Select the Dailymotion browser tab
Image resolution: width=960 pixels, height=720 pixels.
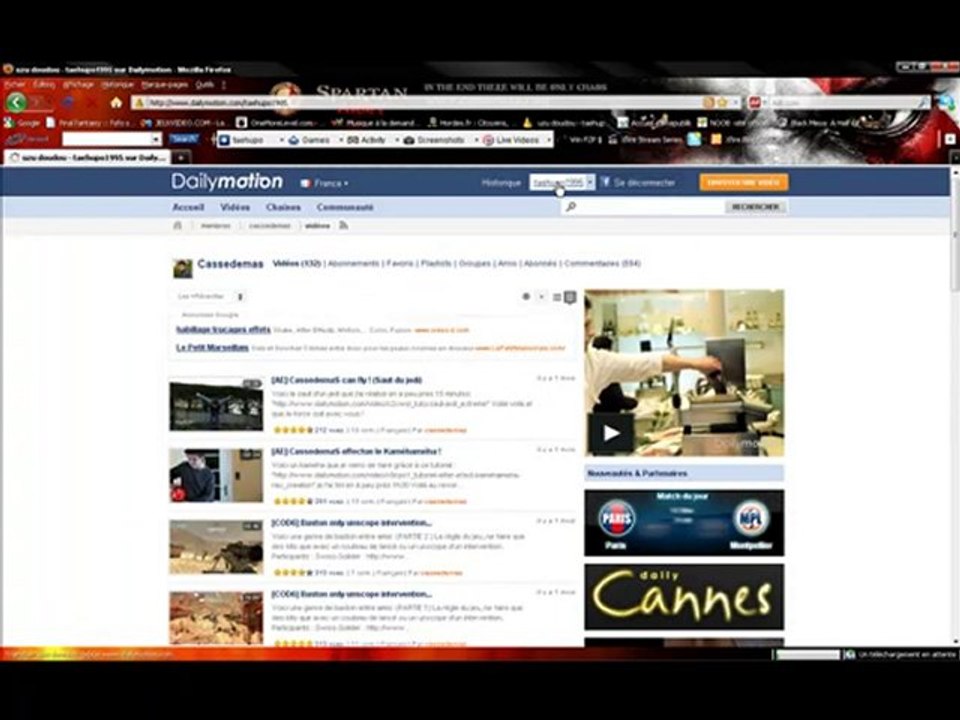88,158
